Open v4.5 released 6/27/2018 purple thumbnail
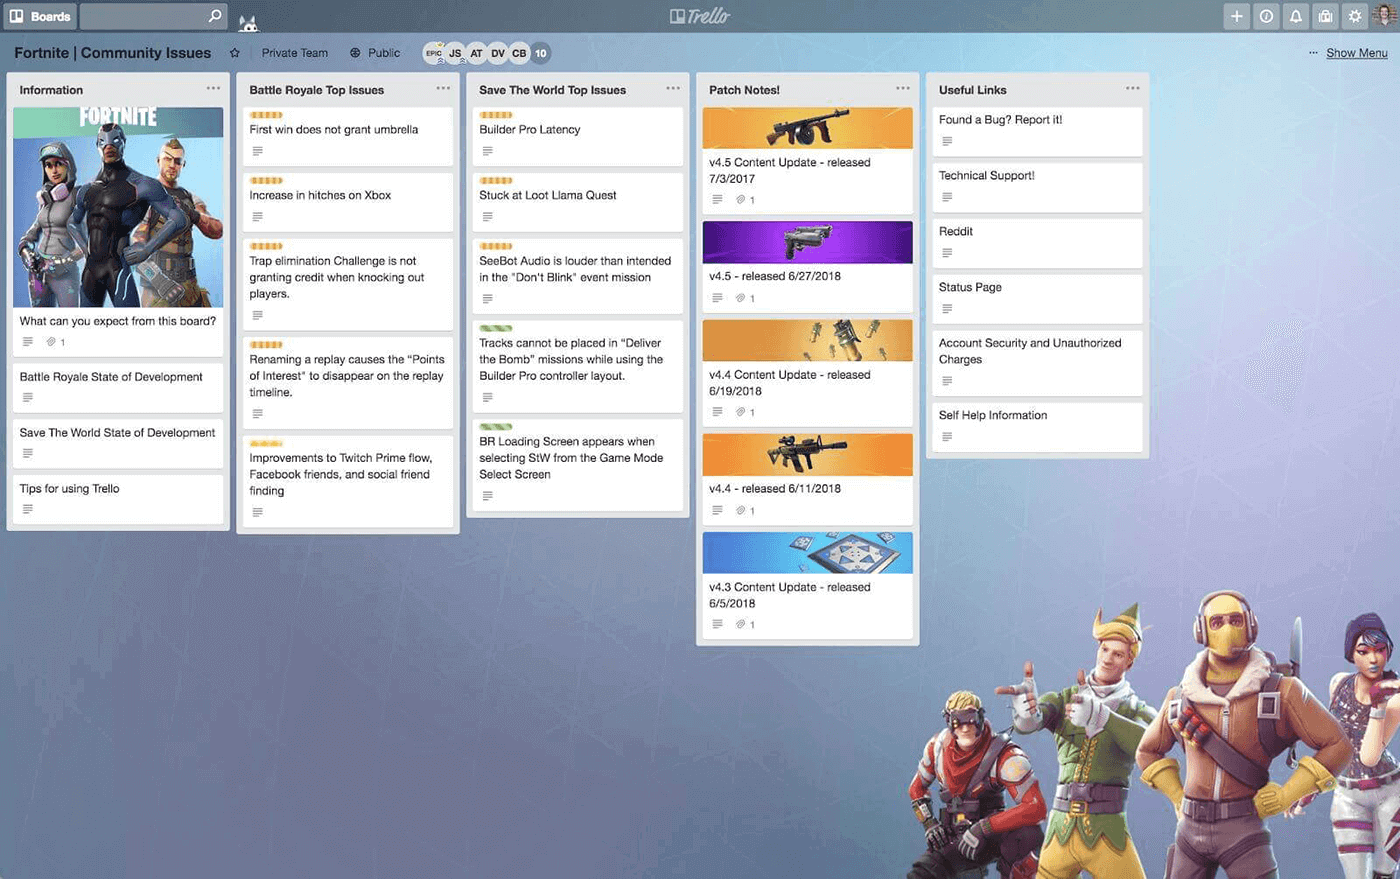The image size is (1400, 879). (808, 242)
